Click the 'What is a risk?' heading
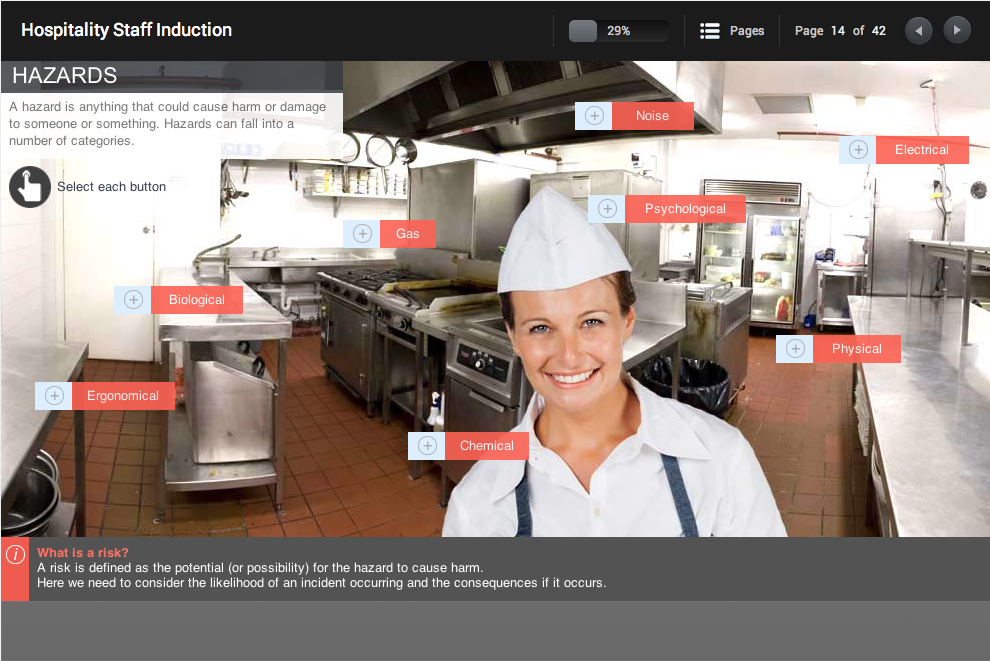The height and width of the screenshot is (661, 990). [83, 552]
